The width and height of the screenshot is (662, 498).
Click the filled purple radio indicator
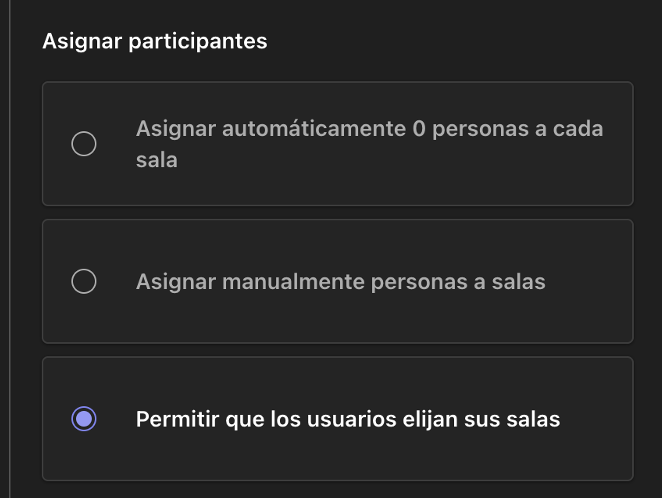pyautogui.click(x=84, y=419)
